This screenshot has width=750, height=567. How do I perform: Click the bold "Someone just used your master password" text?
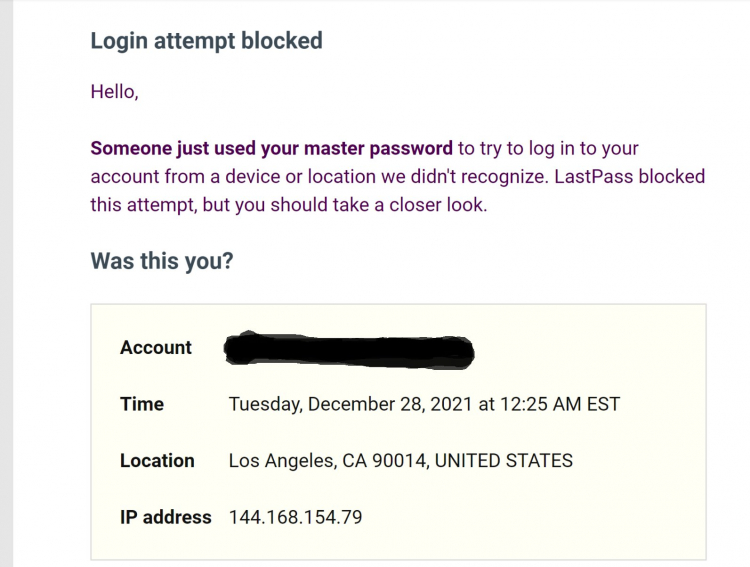click(x=271, y=149)
